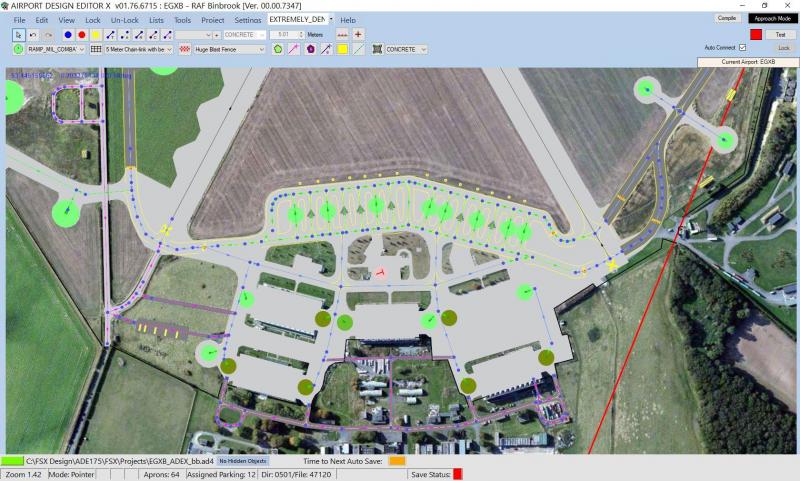The image size is (800, 481).
Task: Click the chain-link fence grid icon
Action: (97, 48)
